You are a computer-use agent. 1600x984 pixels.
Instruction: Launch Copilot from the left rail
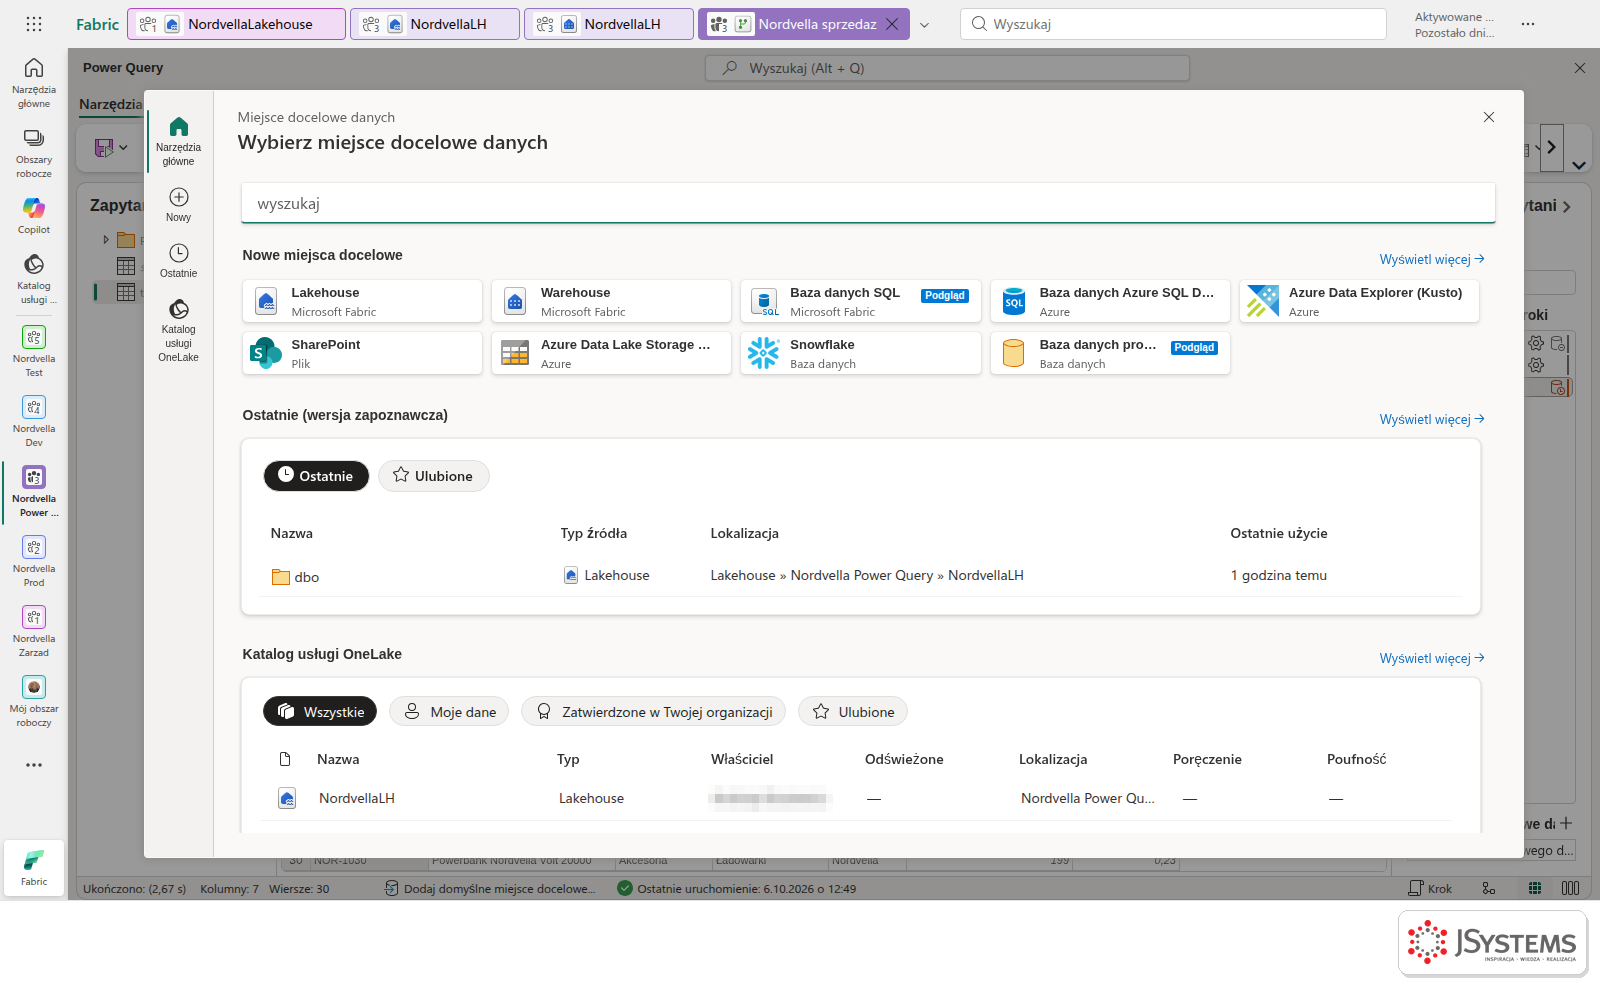point(34,215)
